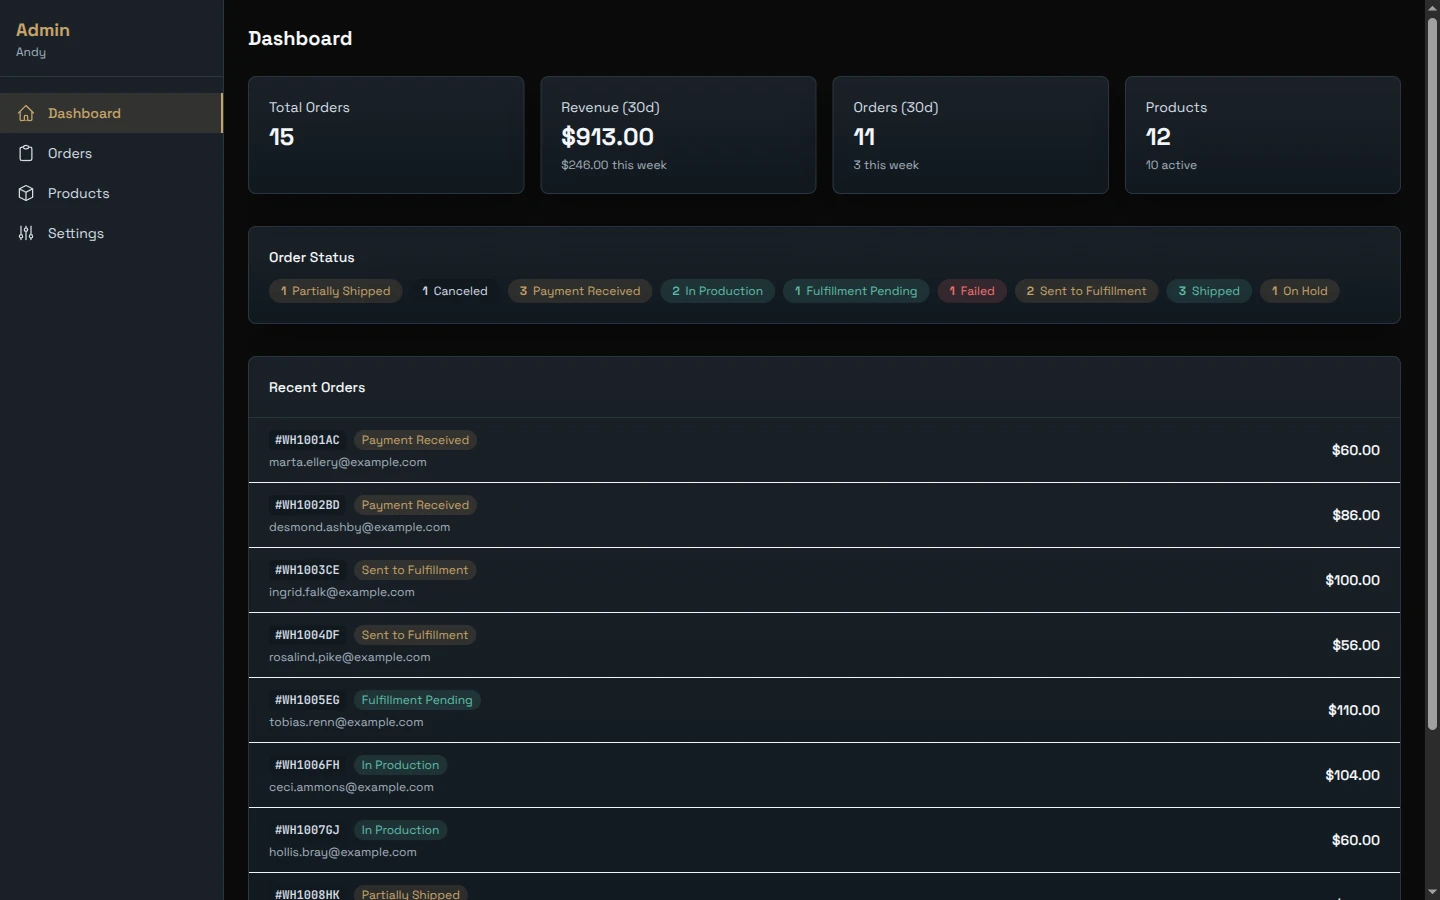Open order #WH1007GJ
1440x900 pixels.
(824, 840)
